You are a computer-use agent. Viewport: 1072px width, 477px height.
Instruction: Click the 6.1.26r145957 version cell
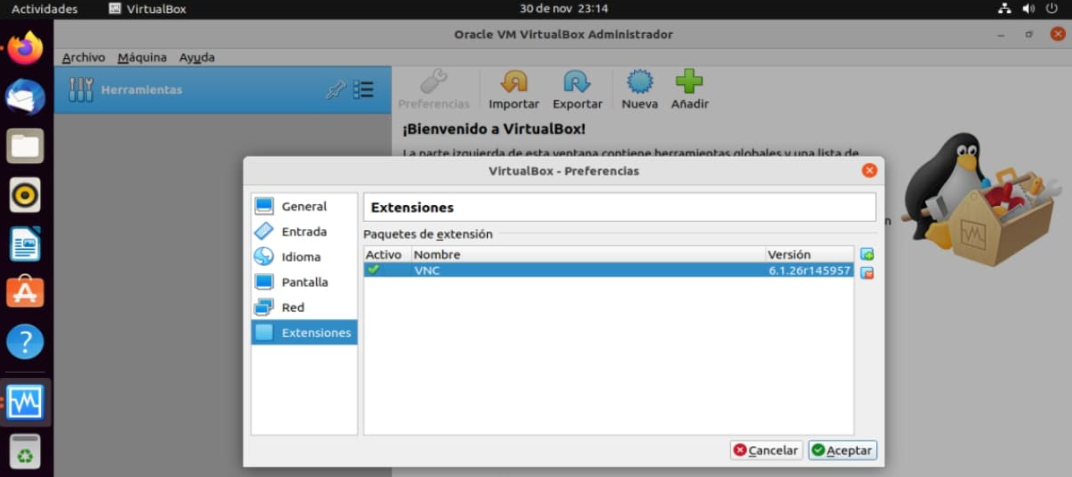tap(809, 271)
